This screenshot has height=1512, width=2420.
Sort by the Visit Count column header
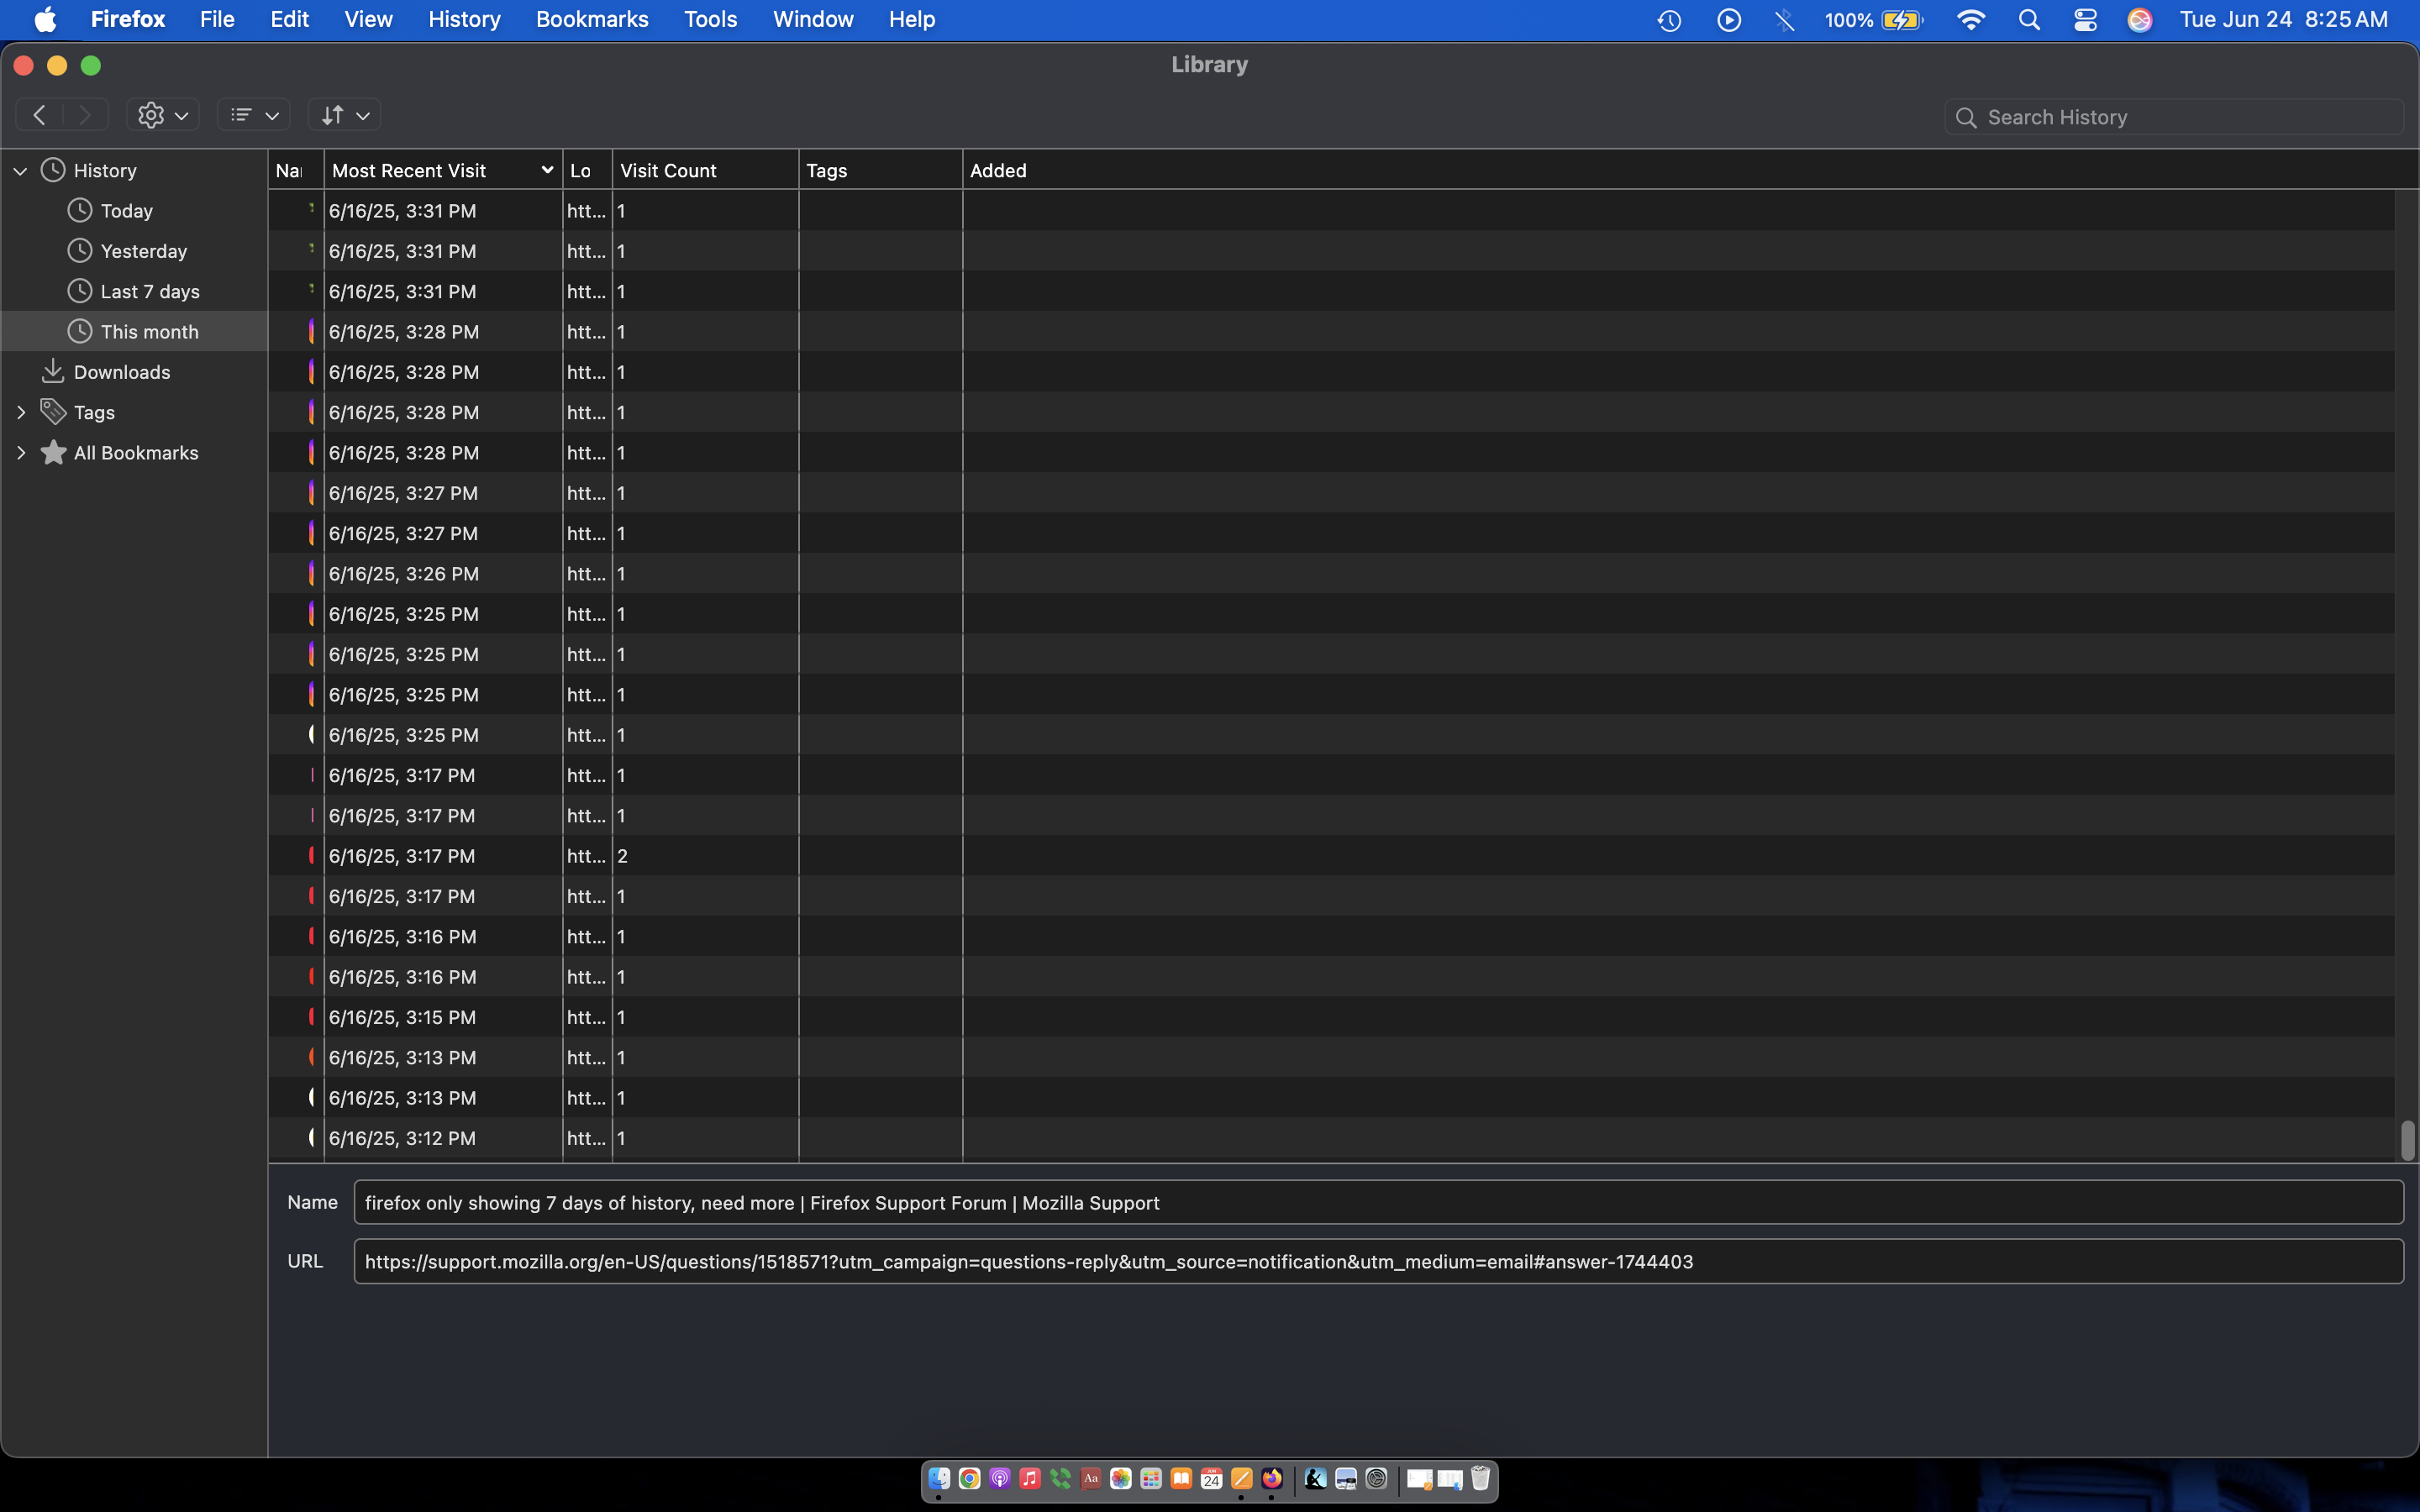[x=706, y=171]
